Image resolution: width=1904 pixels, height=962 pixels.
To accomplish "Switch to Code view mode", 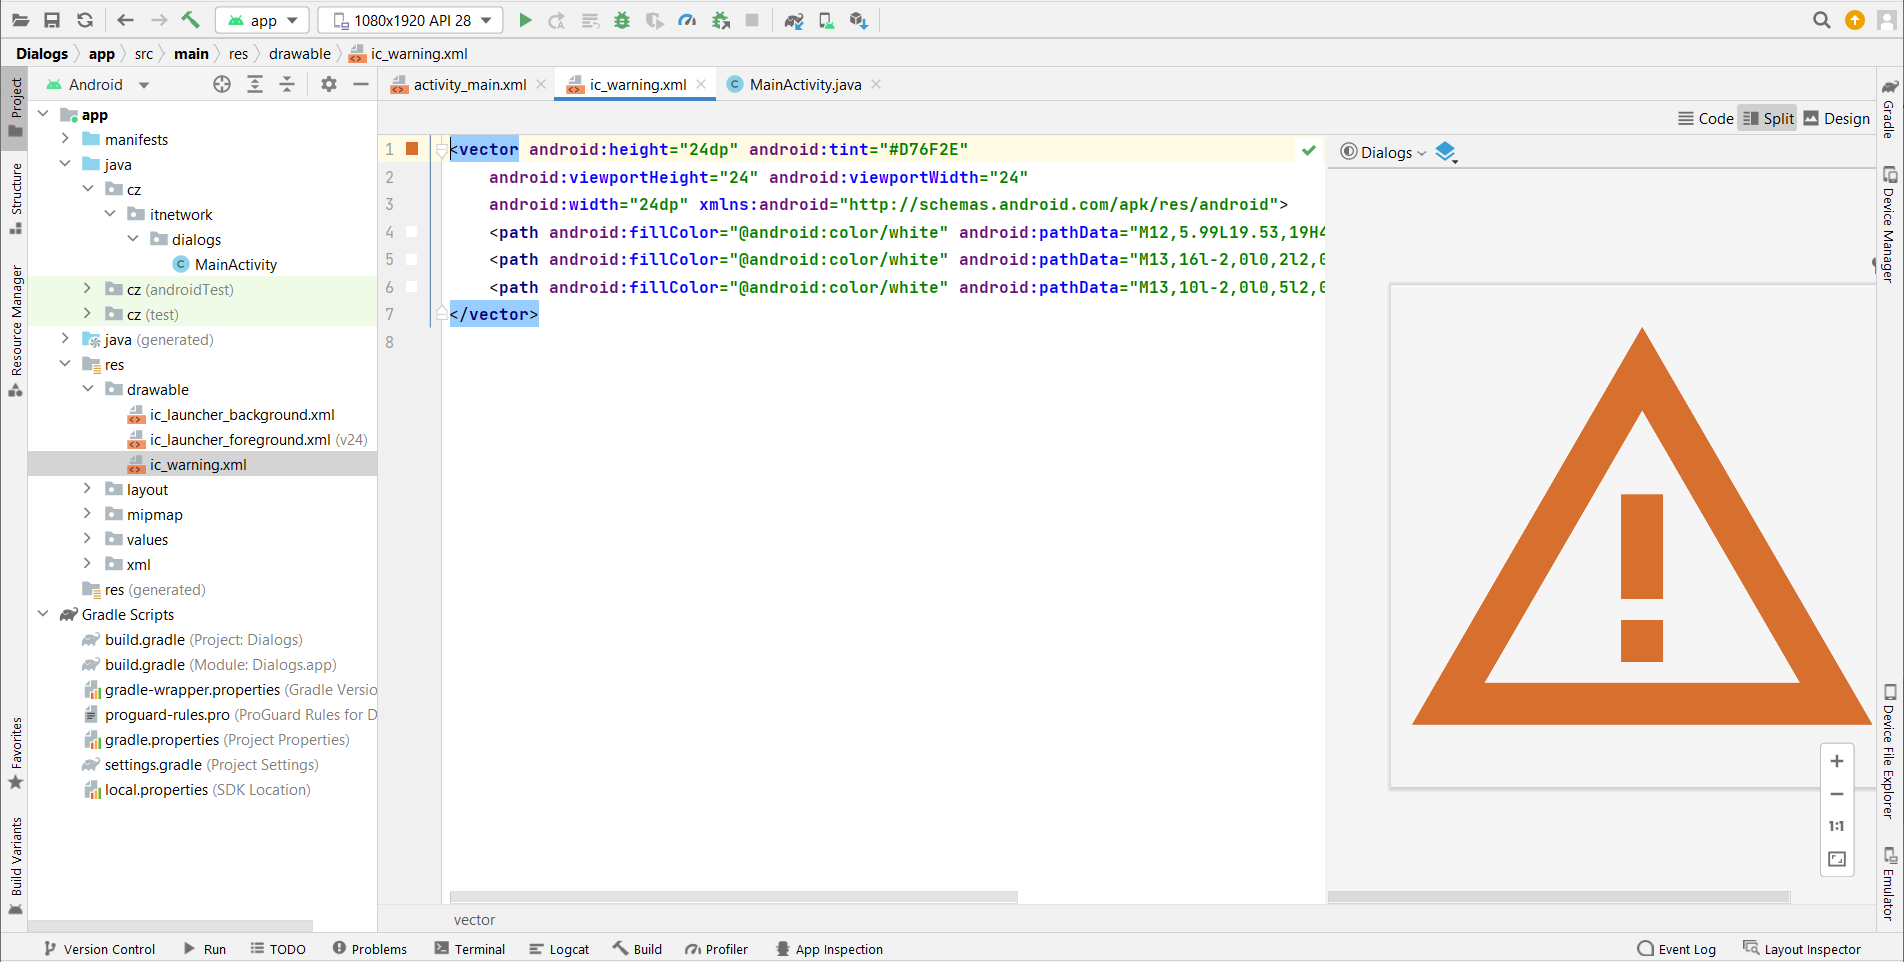I will click(1706, 118).
